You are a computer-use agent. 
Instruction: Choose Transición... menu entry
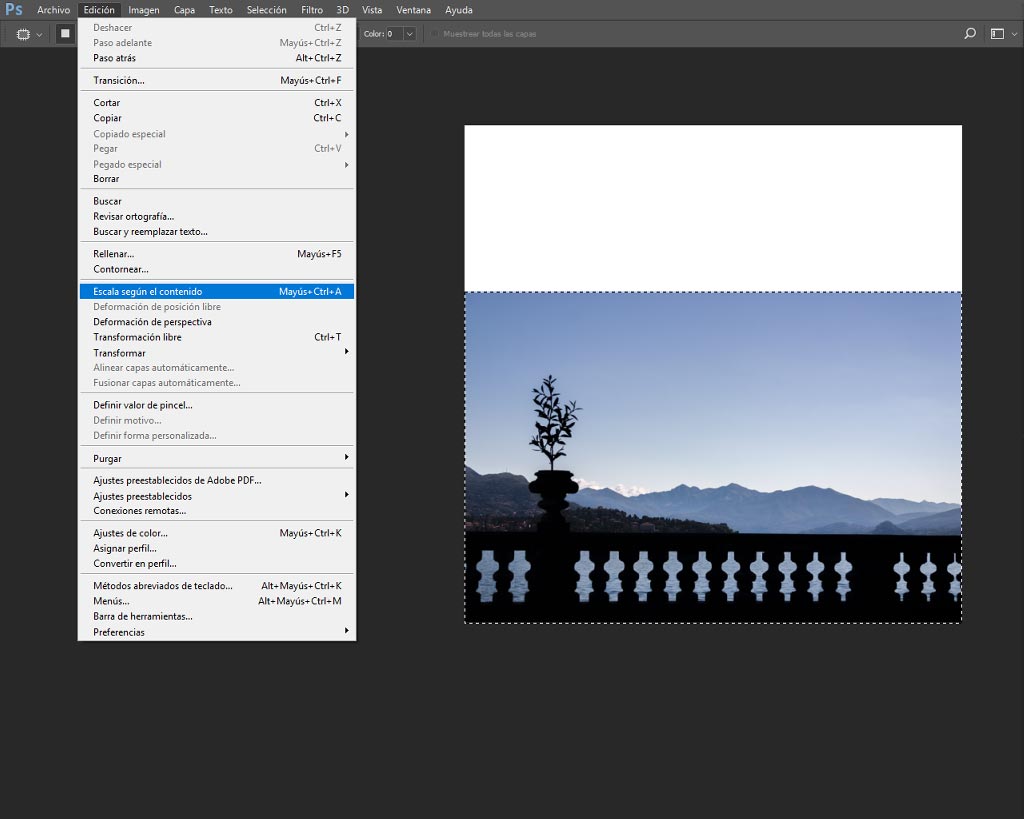pyautogui.click(x=217, y=80)
